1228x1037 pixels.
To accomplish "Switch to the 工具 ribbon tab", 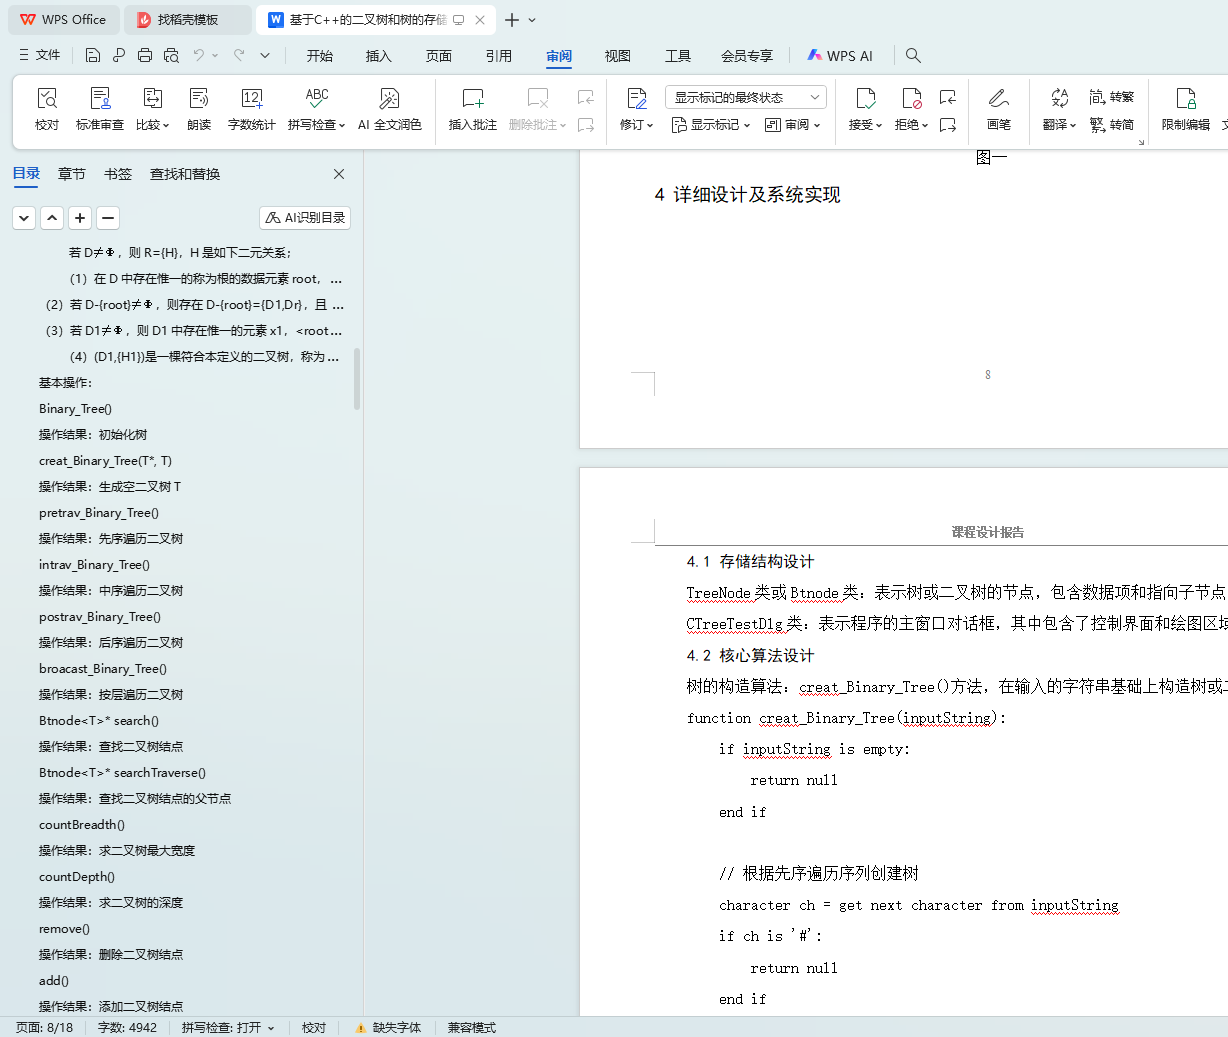I will (x=678, y=56).
